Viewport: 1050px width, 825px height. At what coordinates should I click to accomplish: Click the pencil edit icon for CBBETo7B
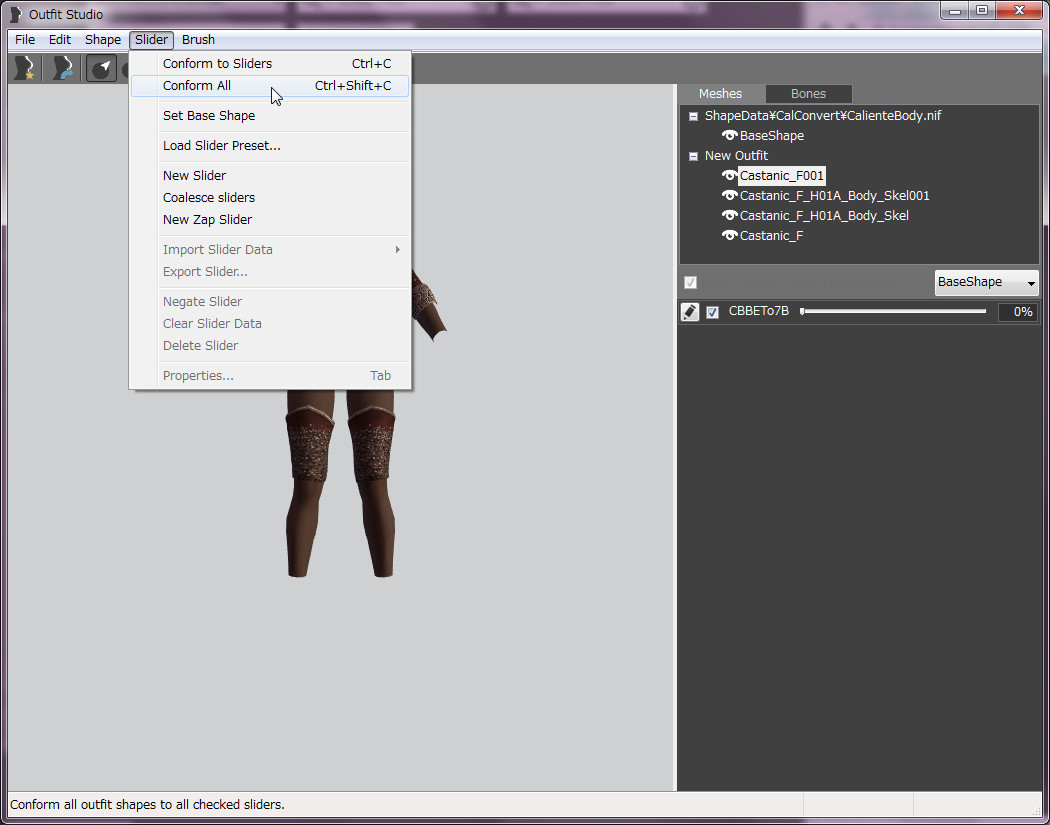(690, 312)
